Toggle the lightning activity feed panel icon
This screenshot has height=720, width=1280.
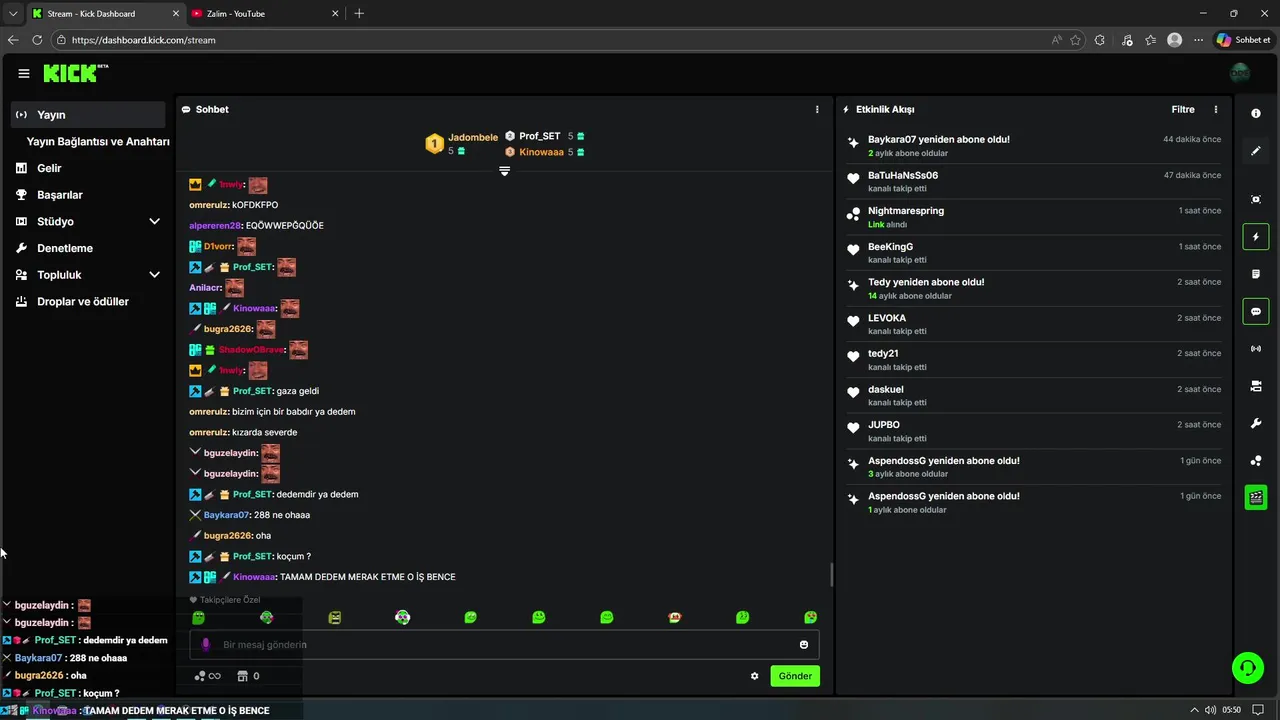pos(1256,237)
